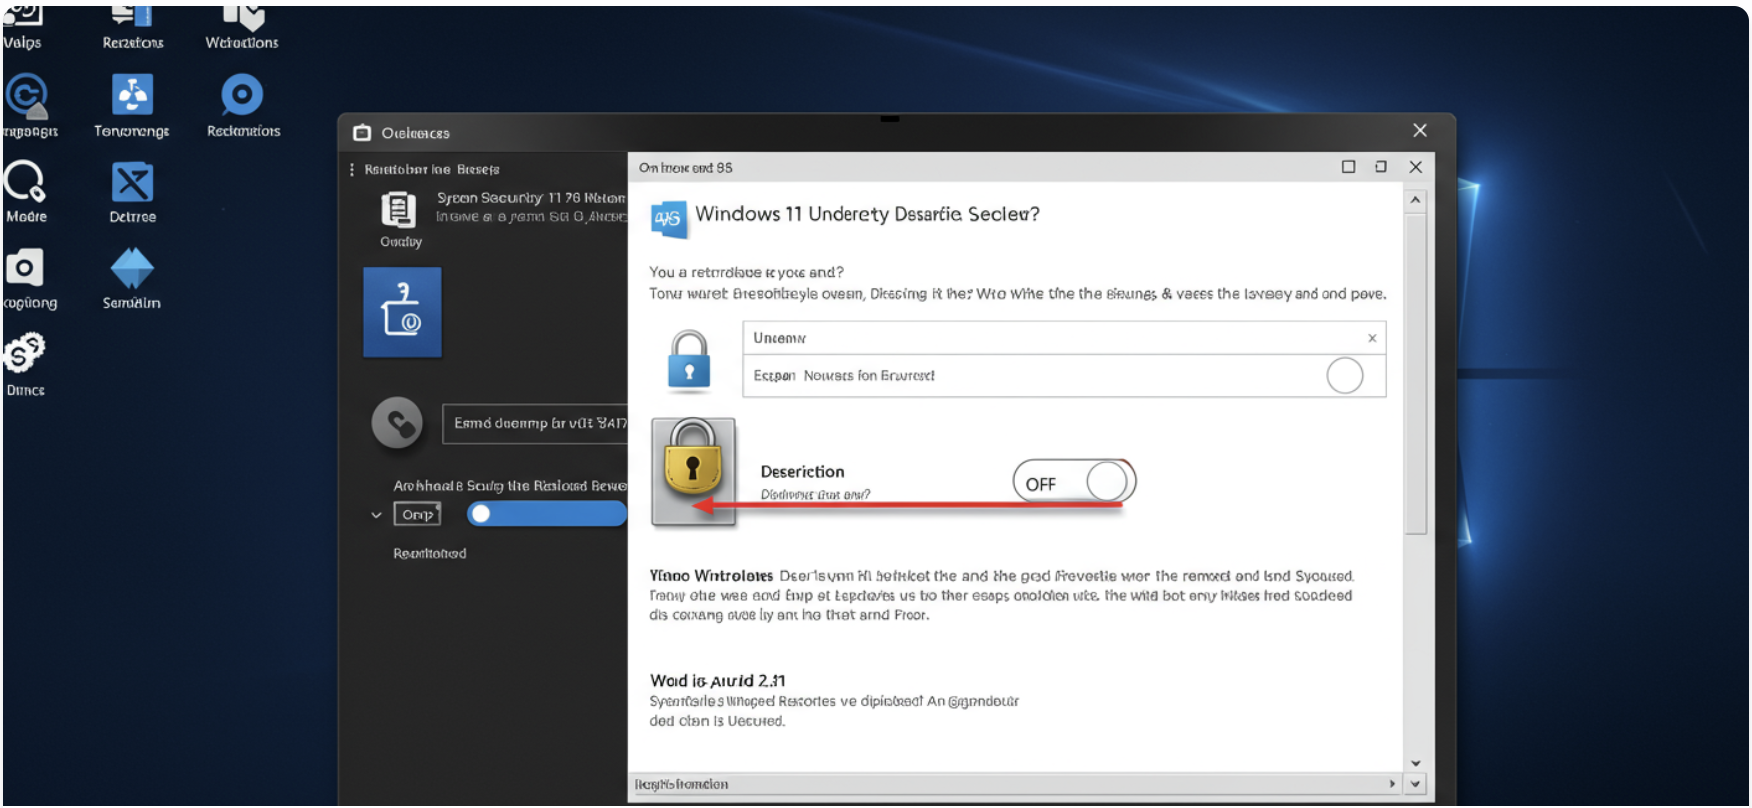Image resolution: width=1752 pixels, height=808 pixels.
Task: Maximize the On tnox dialog
Action: [x=1348, y=167]
